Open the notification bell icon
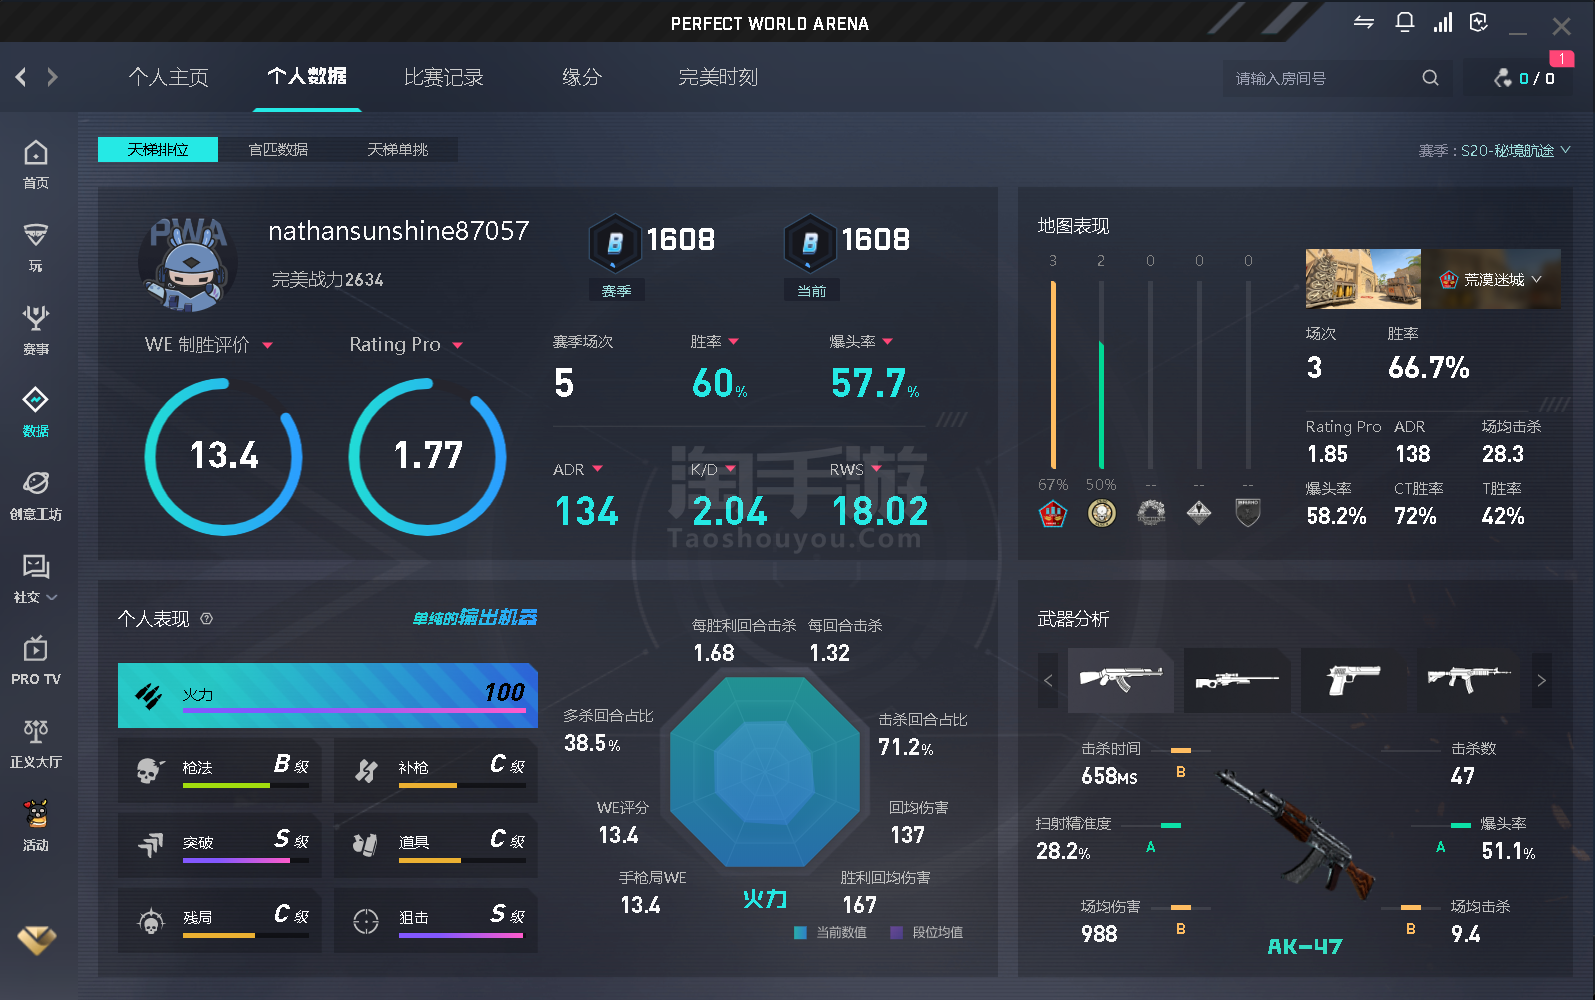Image resolution: width=1595 pixels, height=1000 pixels. tap(1404, 22)
